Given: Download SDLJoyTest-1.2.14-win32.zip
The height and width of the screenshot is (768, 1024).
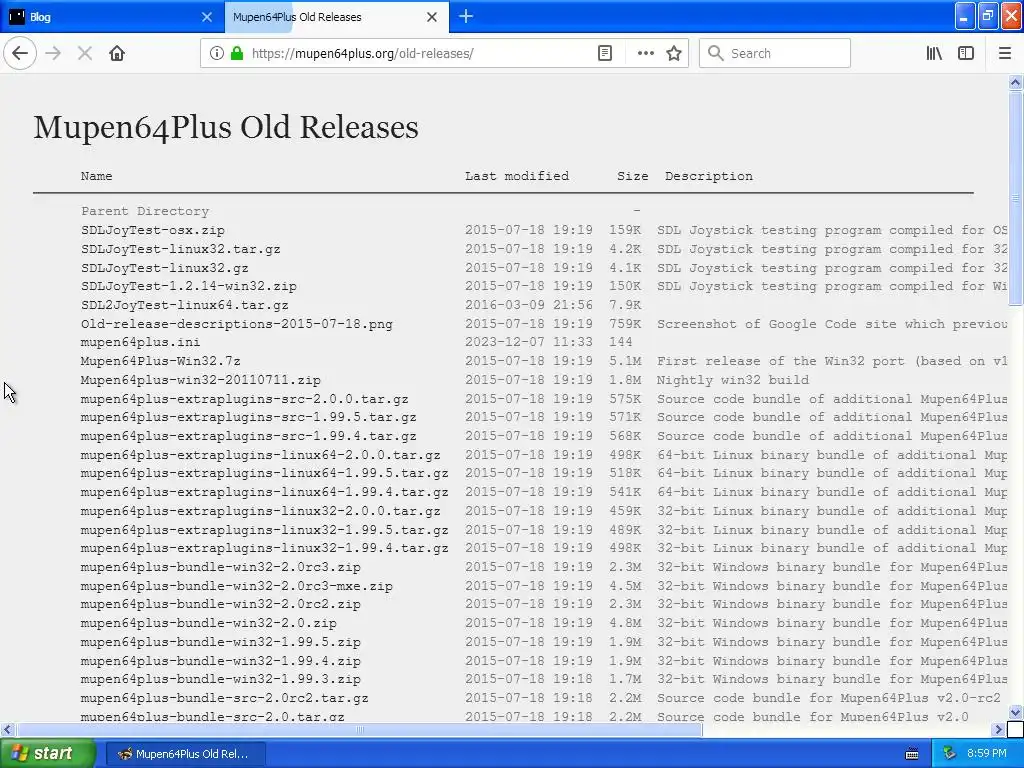Looking at the screenshot, I should click(x=189, y=286).
